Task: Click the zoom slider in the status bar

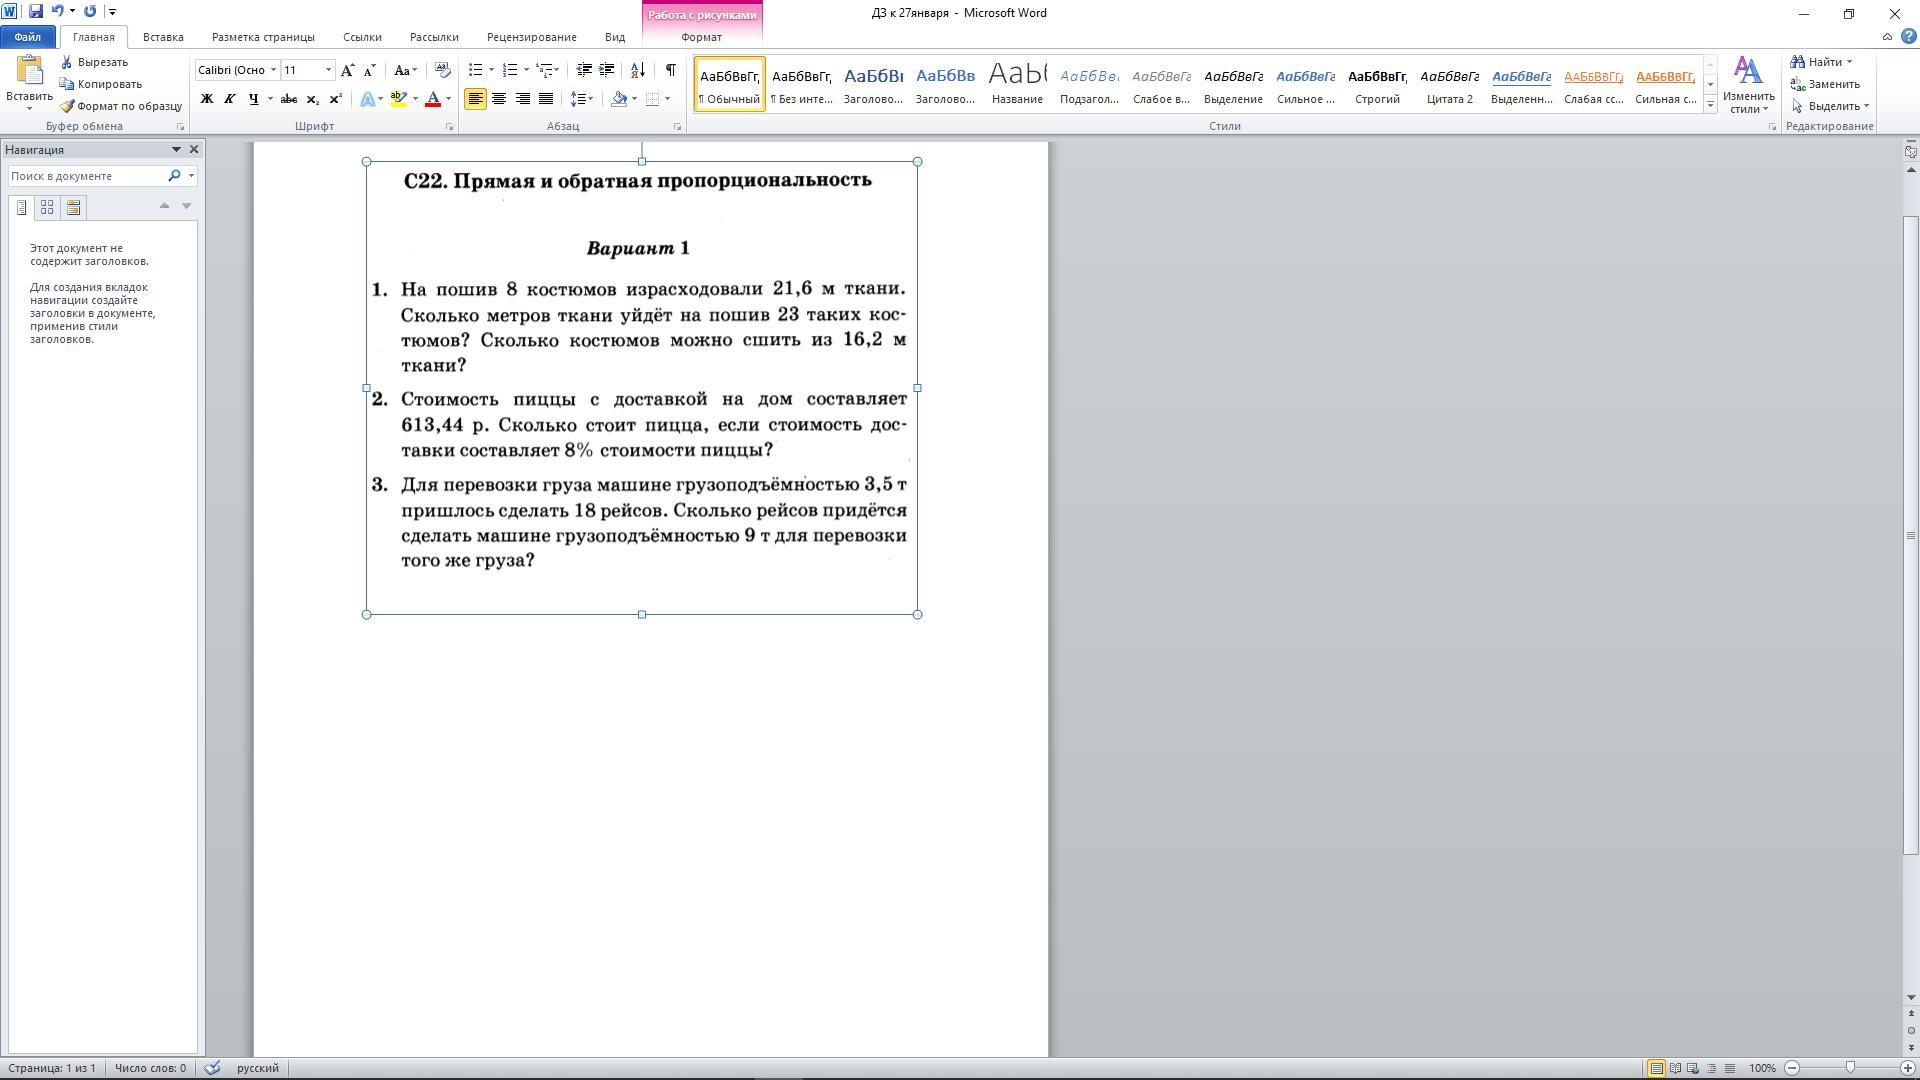Action: (1849, 1068)
